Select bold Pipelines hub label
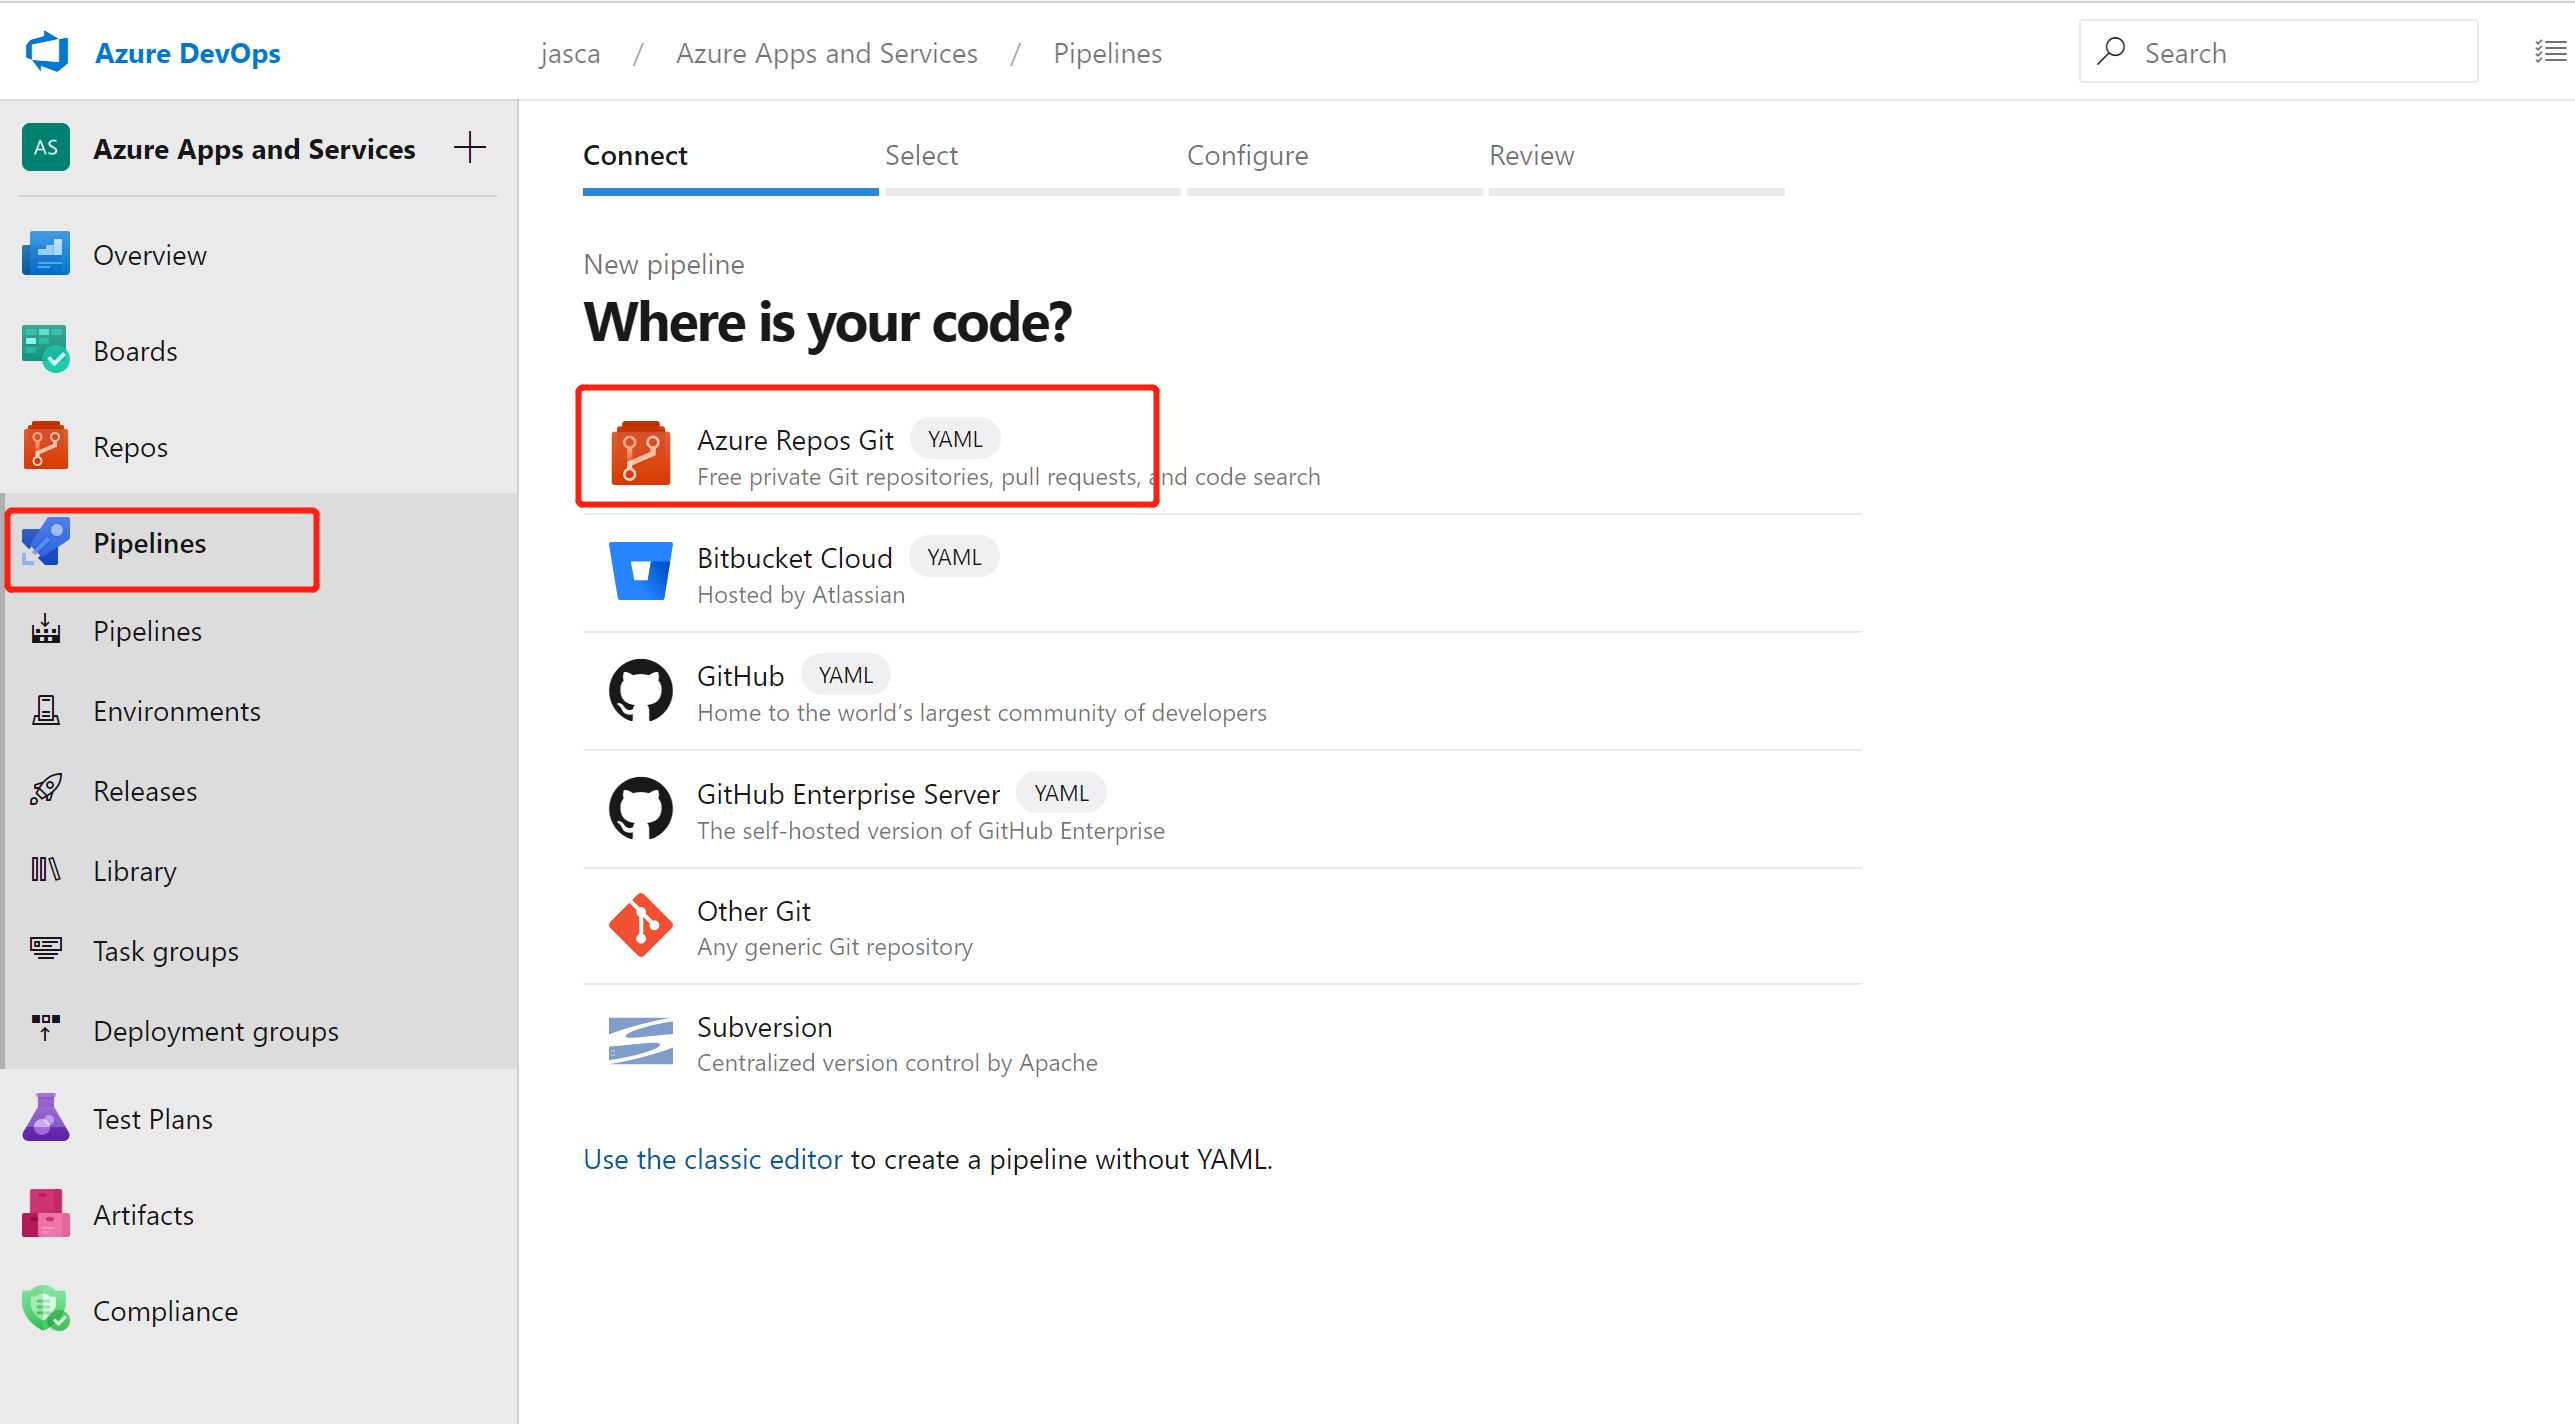Image resolution: width=2575 pixels, height=1424 pixels. tap(150, 543)
